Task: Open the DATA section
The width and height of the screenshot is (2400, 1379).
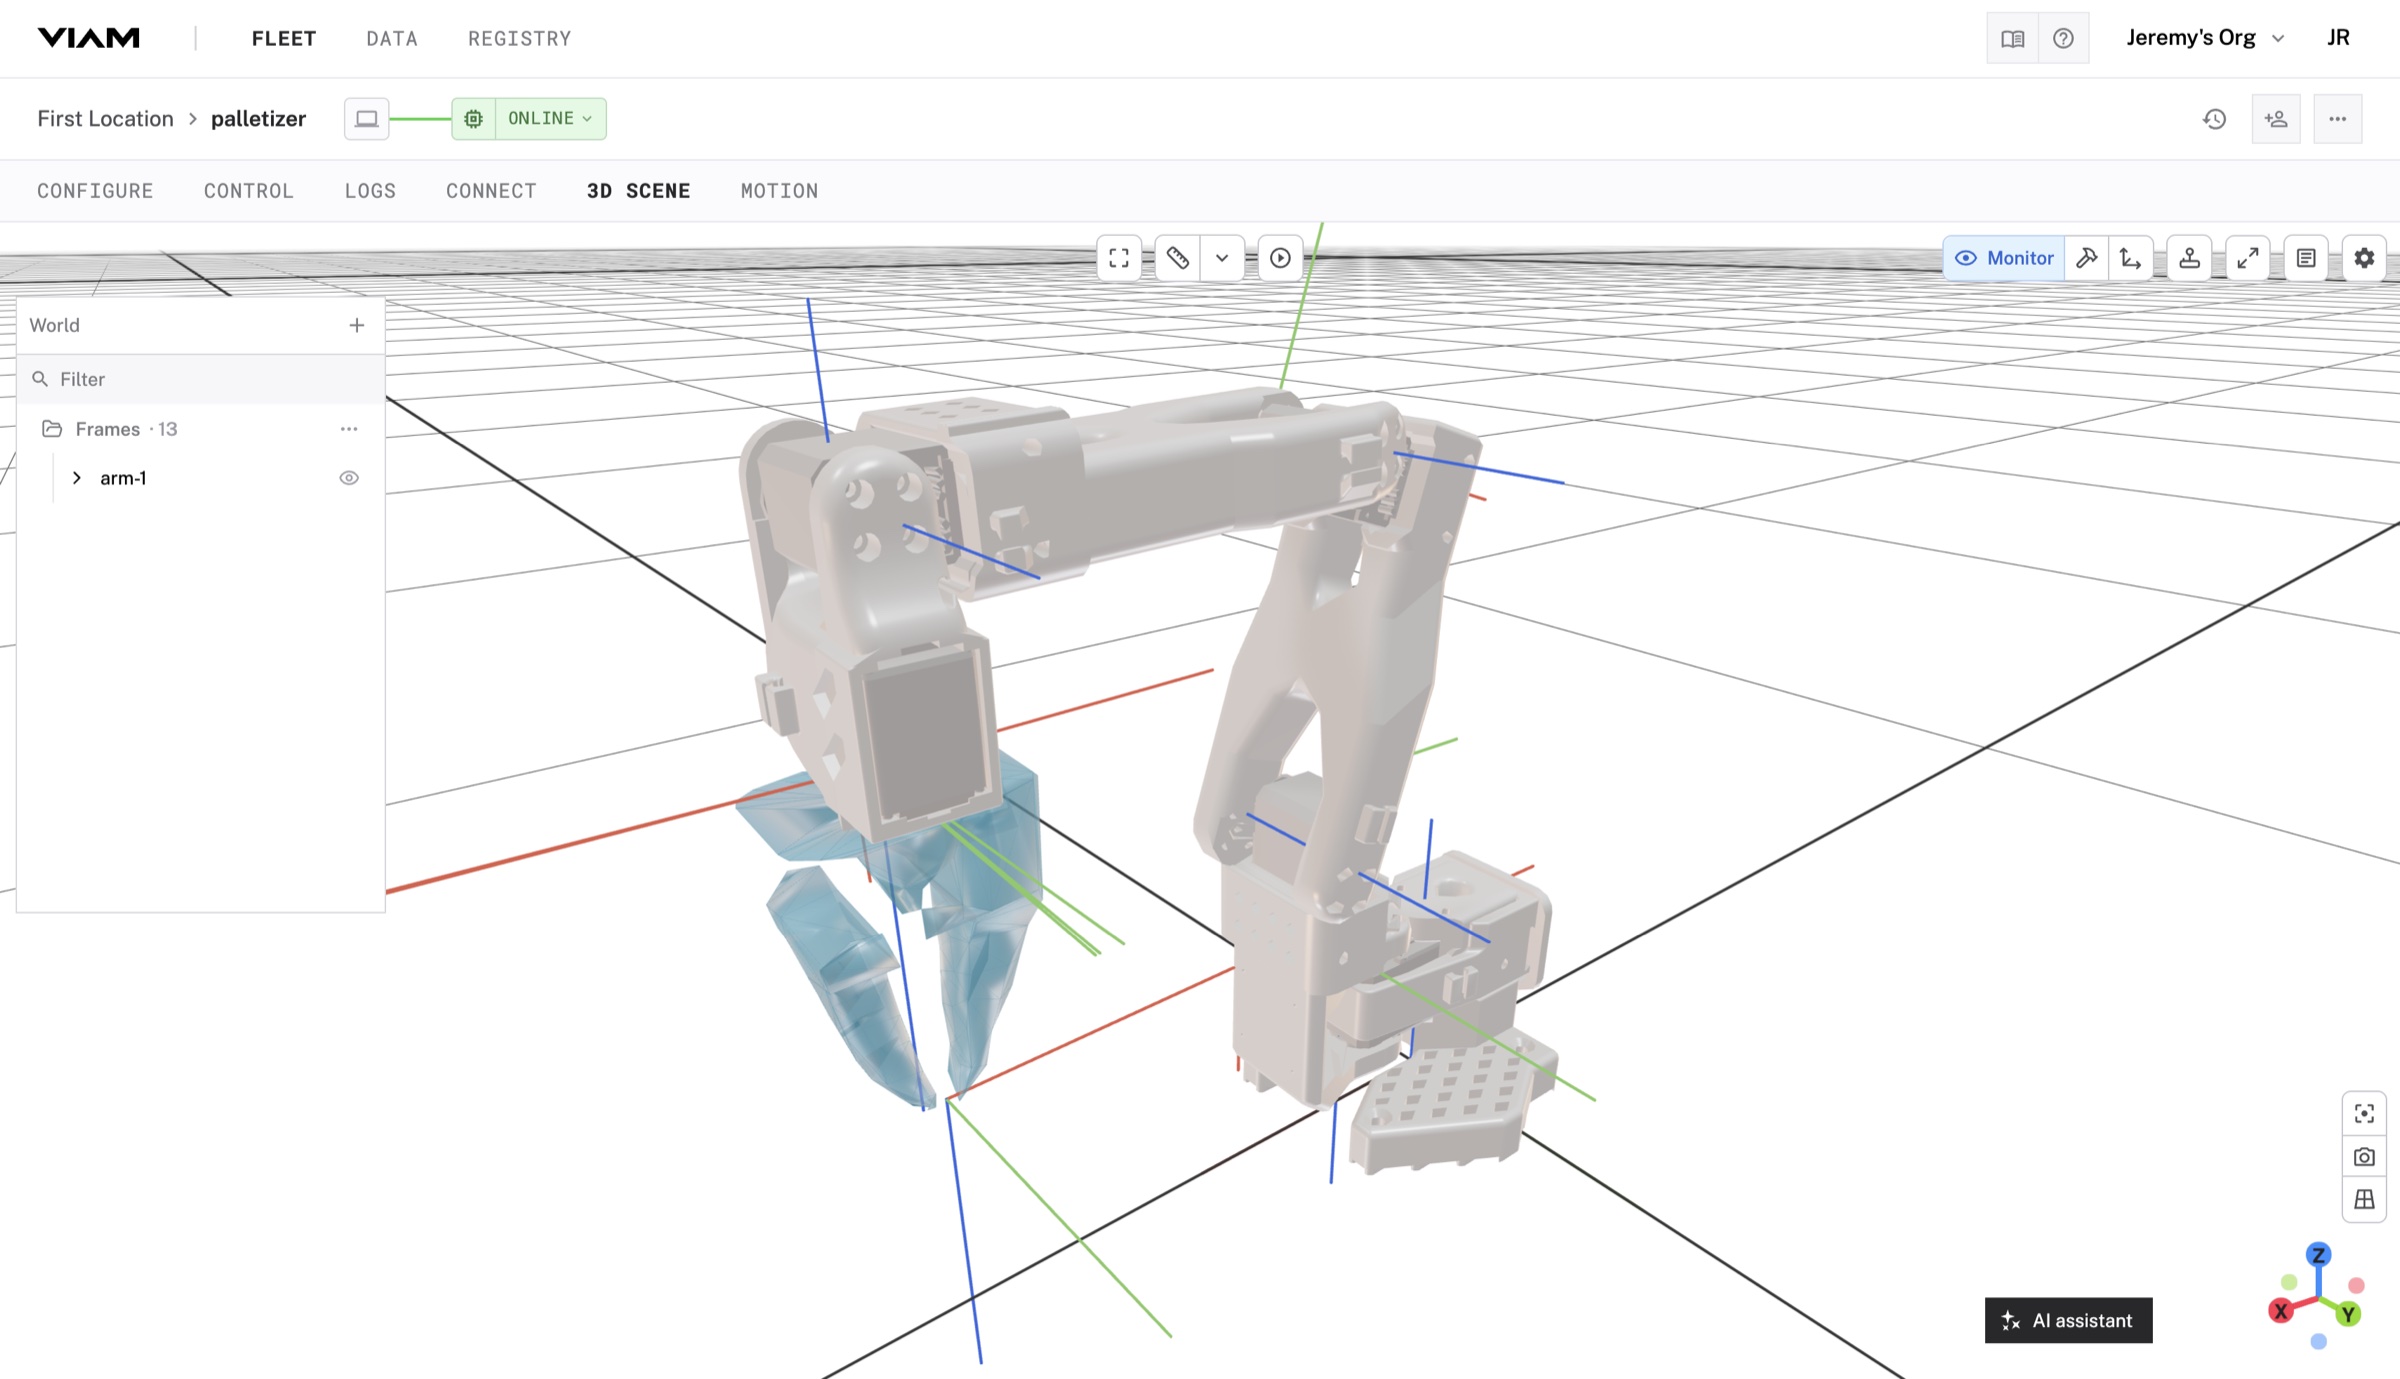Action: tap(391, 38)
